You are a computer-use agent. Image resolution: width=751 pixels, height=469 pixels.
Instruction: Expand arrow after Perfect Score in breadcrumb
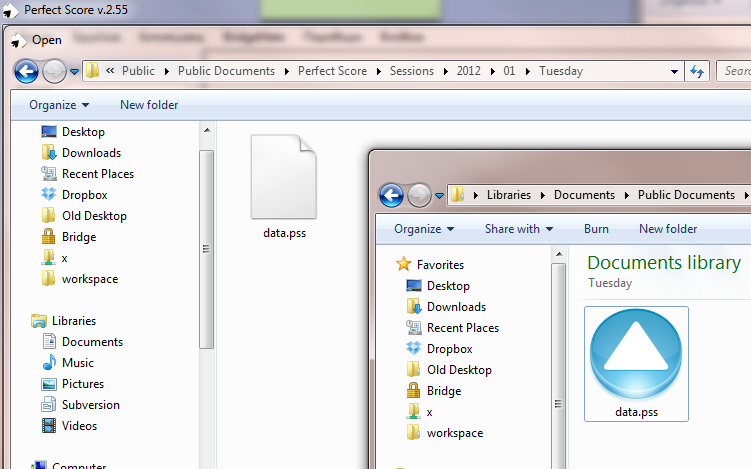coord(378,71)
